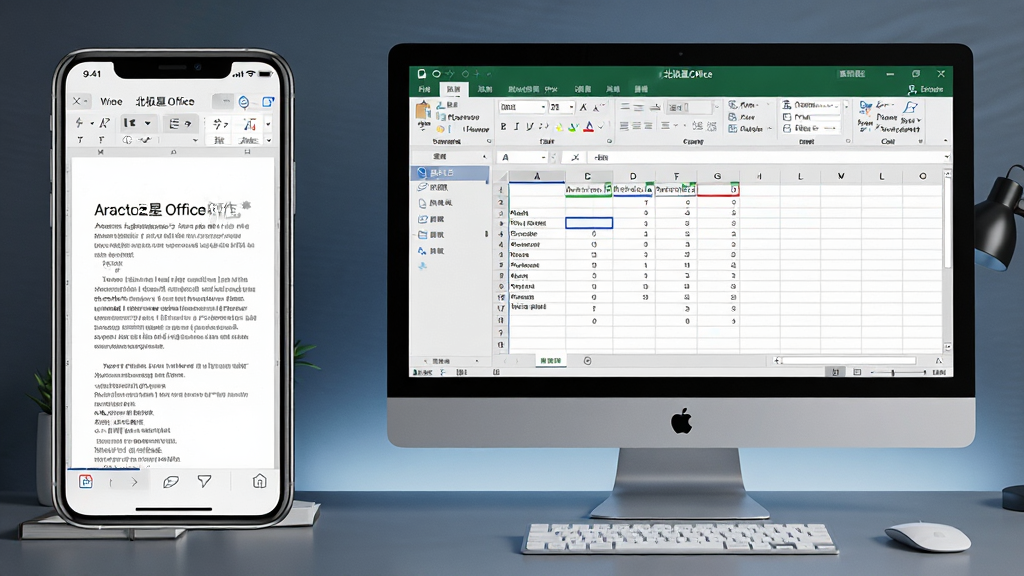Click the Format cells icon in ribbon

786,129
